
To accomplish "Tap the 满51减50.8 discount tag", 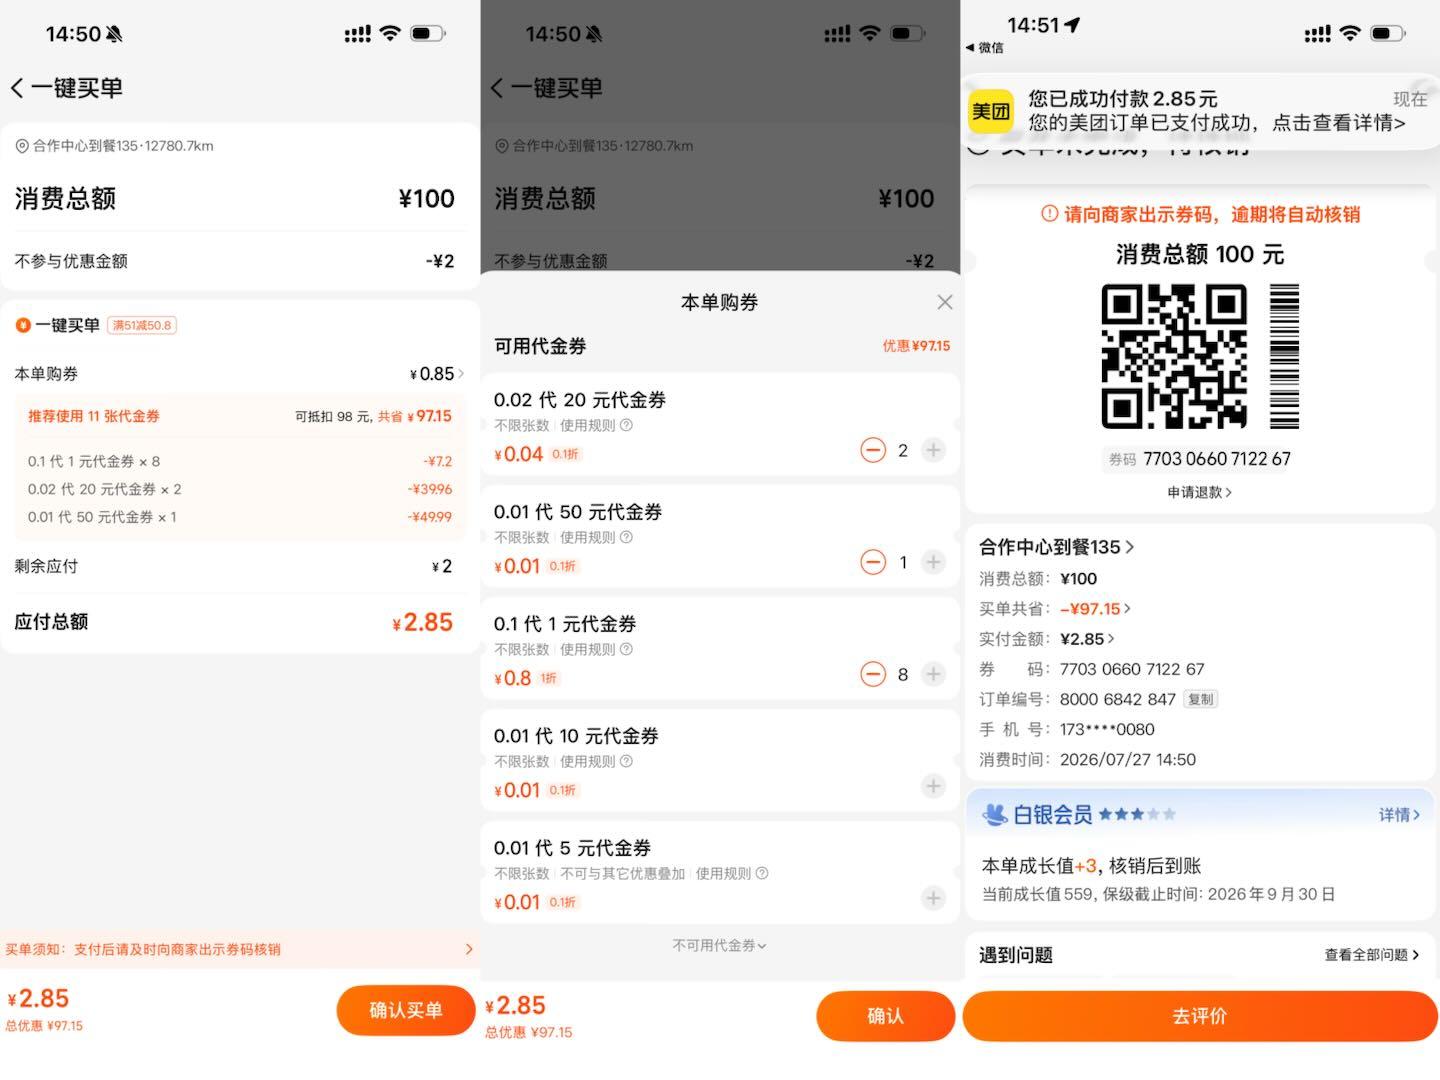I will [142, 325].
